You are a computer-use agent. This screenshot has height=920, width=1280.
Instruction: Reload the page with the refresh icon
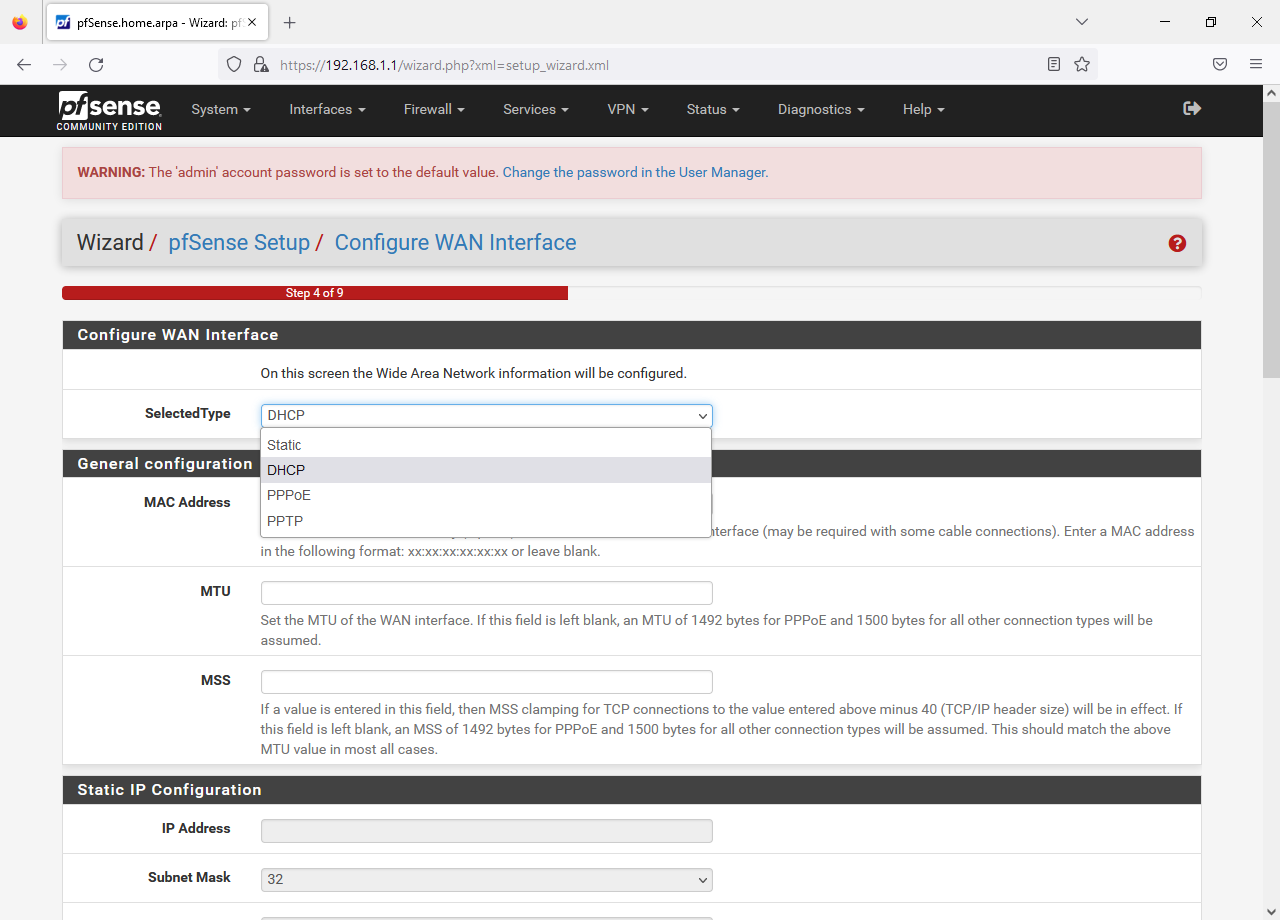[x=96, y=64]
